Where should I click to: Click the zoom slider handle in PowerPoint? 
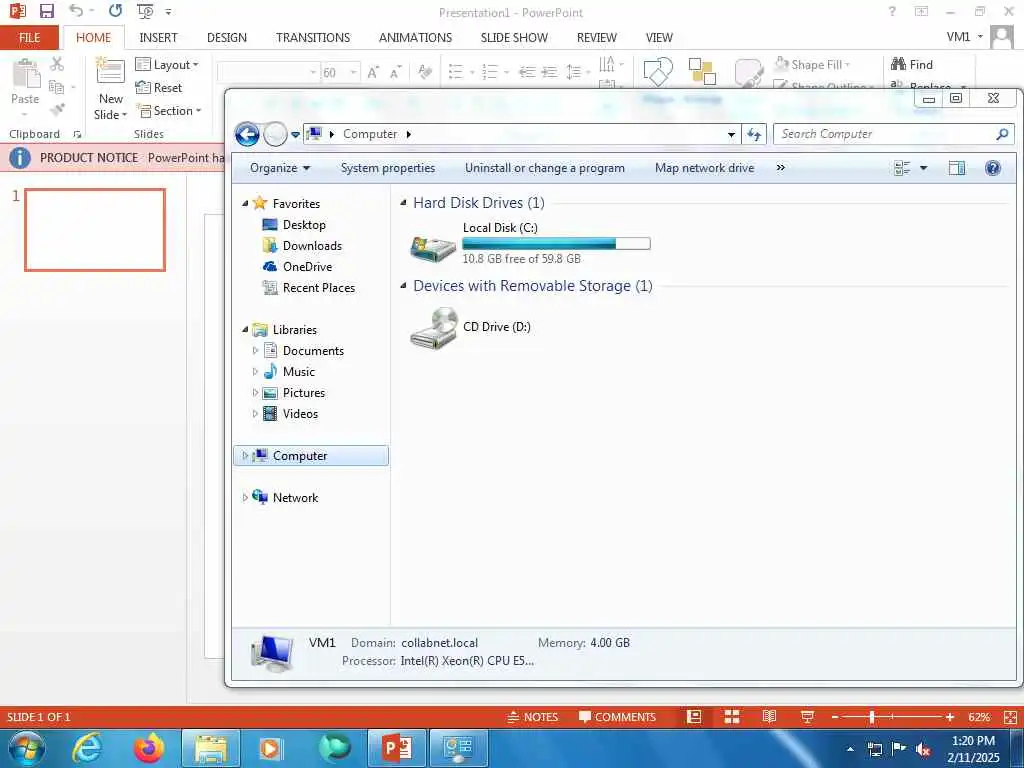pos(872,717)
